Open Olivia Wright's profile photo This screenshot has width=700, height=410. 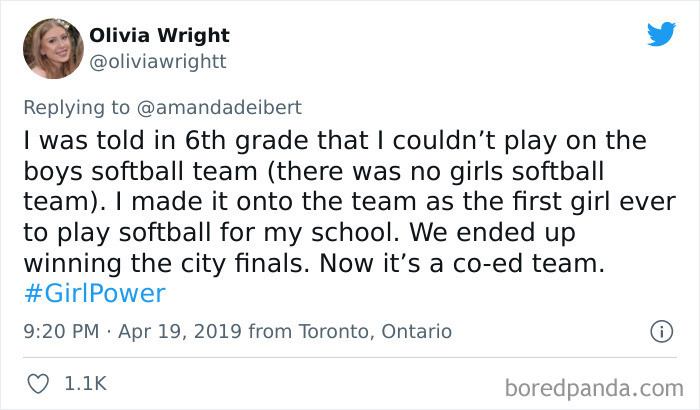pyautogui.click(x=51, y=47)
